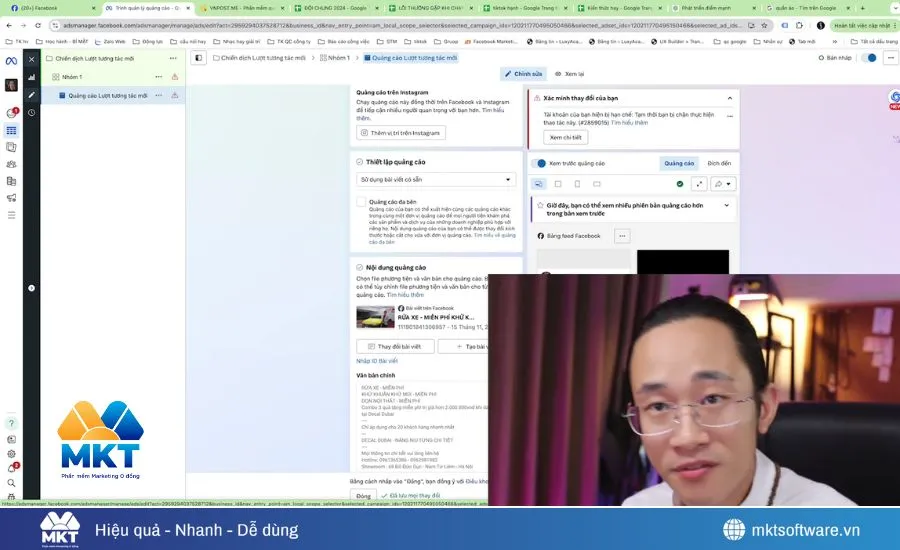Open the Zalo Web bookmark

tap(110, 41)
